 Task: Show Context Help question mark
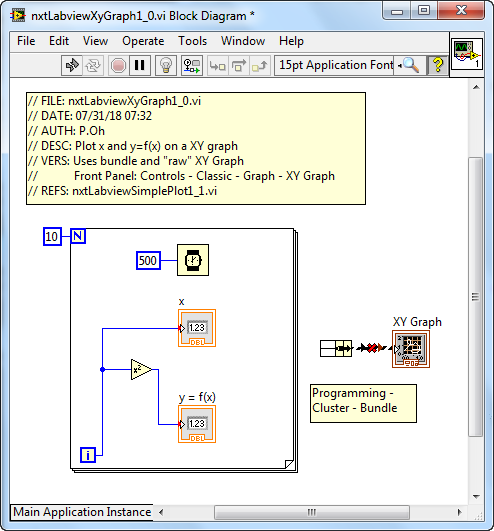(x=438, y=65)
